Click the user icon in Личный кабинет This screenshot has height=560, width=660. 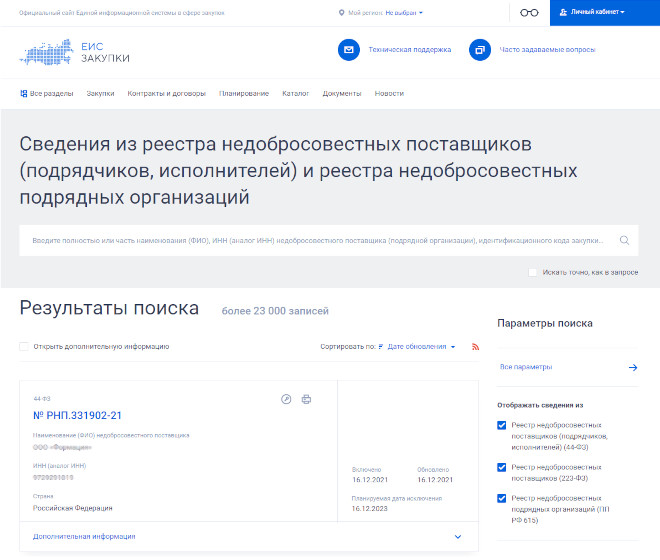coord(564,12)
